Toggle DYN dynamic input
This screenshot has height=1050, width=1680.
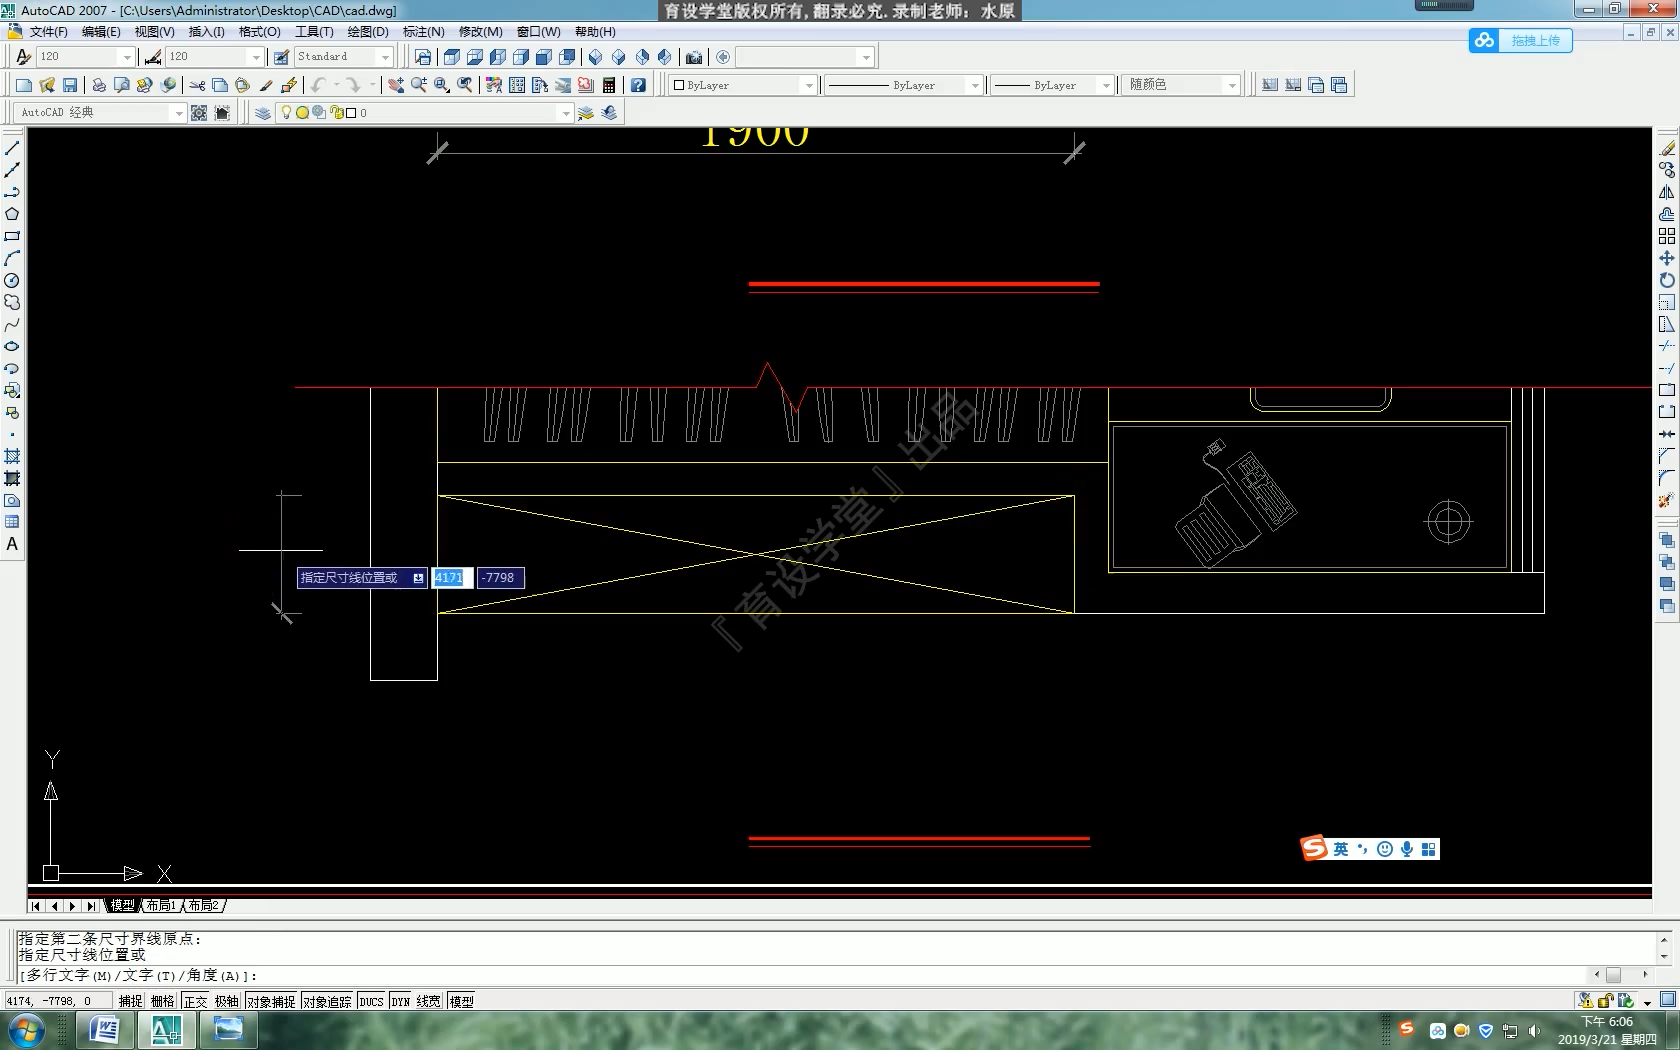click(x=401, y=1001)
